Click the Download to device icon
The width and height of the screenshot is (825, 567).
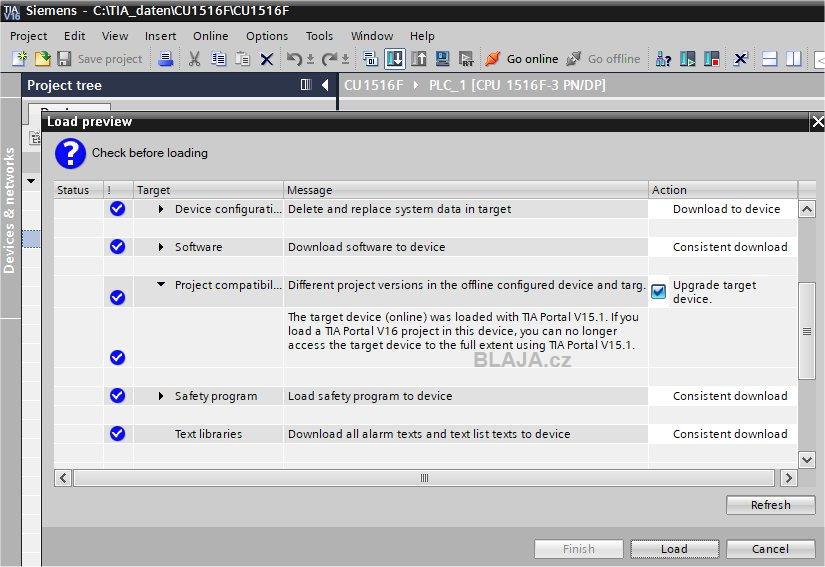(x=395, y=58)
